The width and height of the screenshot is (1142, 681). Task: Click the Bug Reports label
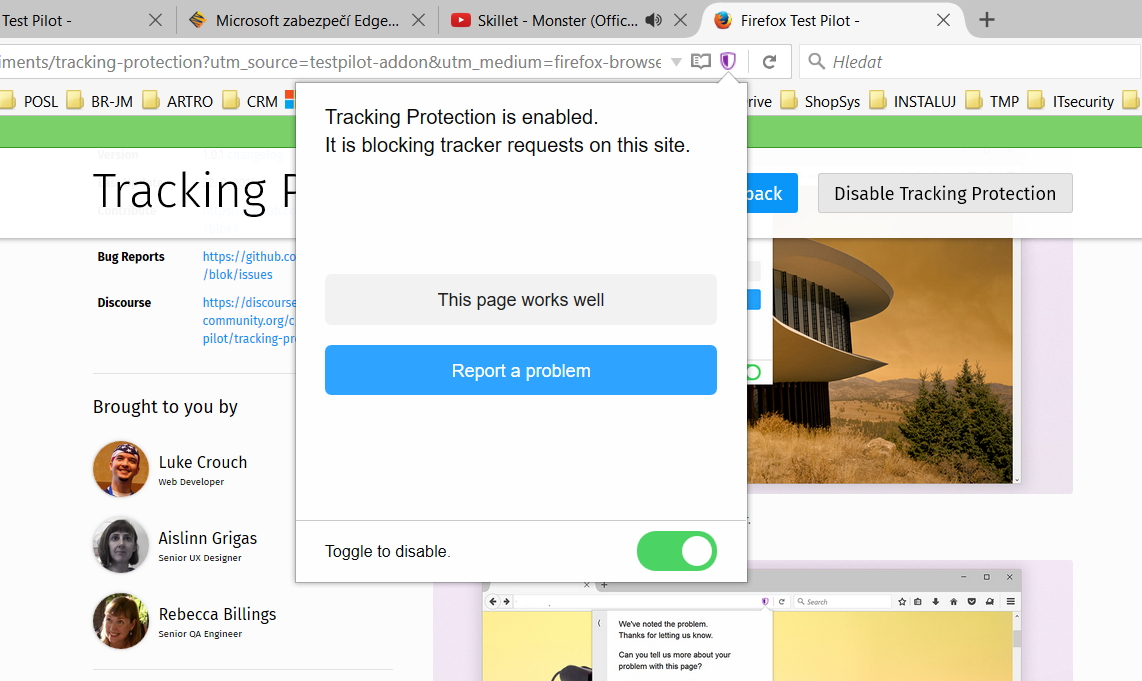(x=131, y=256)
